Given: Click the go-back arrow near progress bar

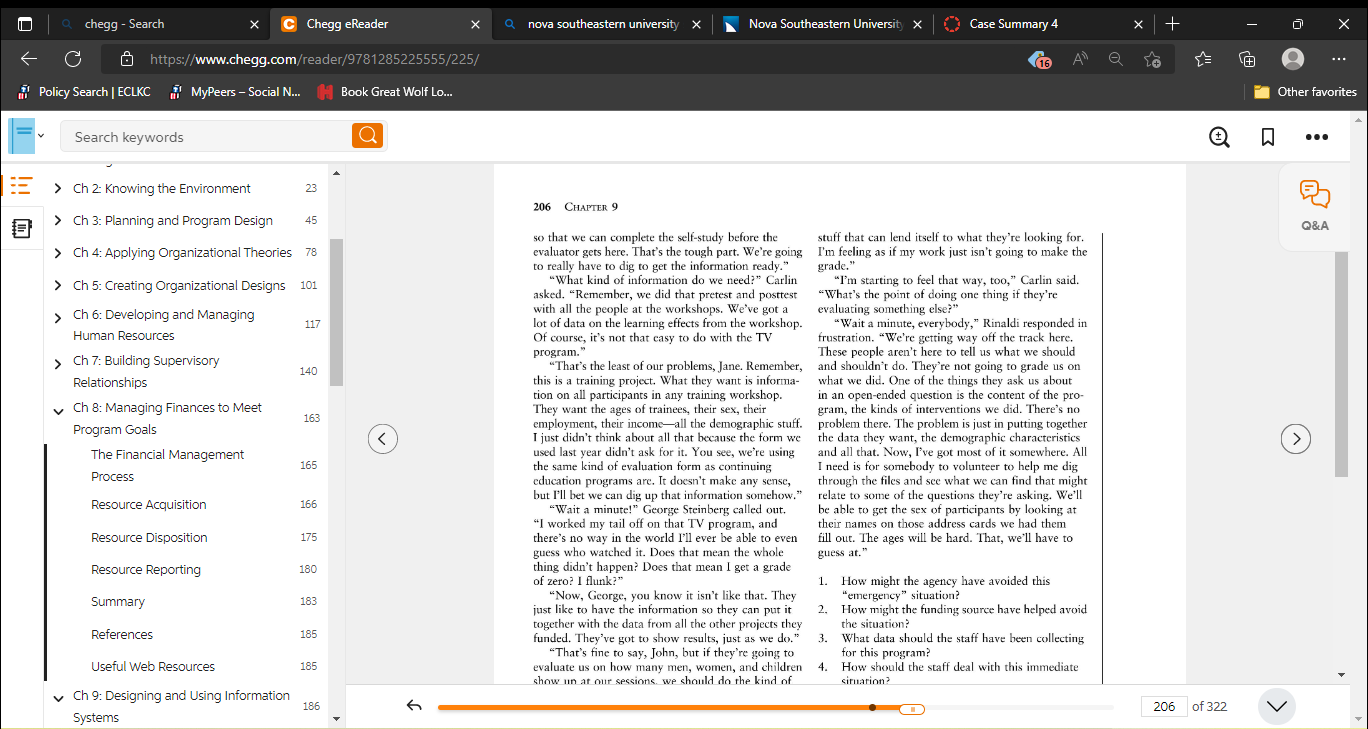Looking at the screenshot, I should [x=414, y=706].
